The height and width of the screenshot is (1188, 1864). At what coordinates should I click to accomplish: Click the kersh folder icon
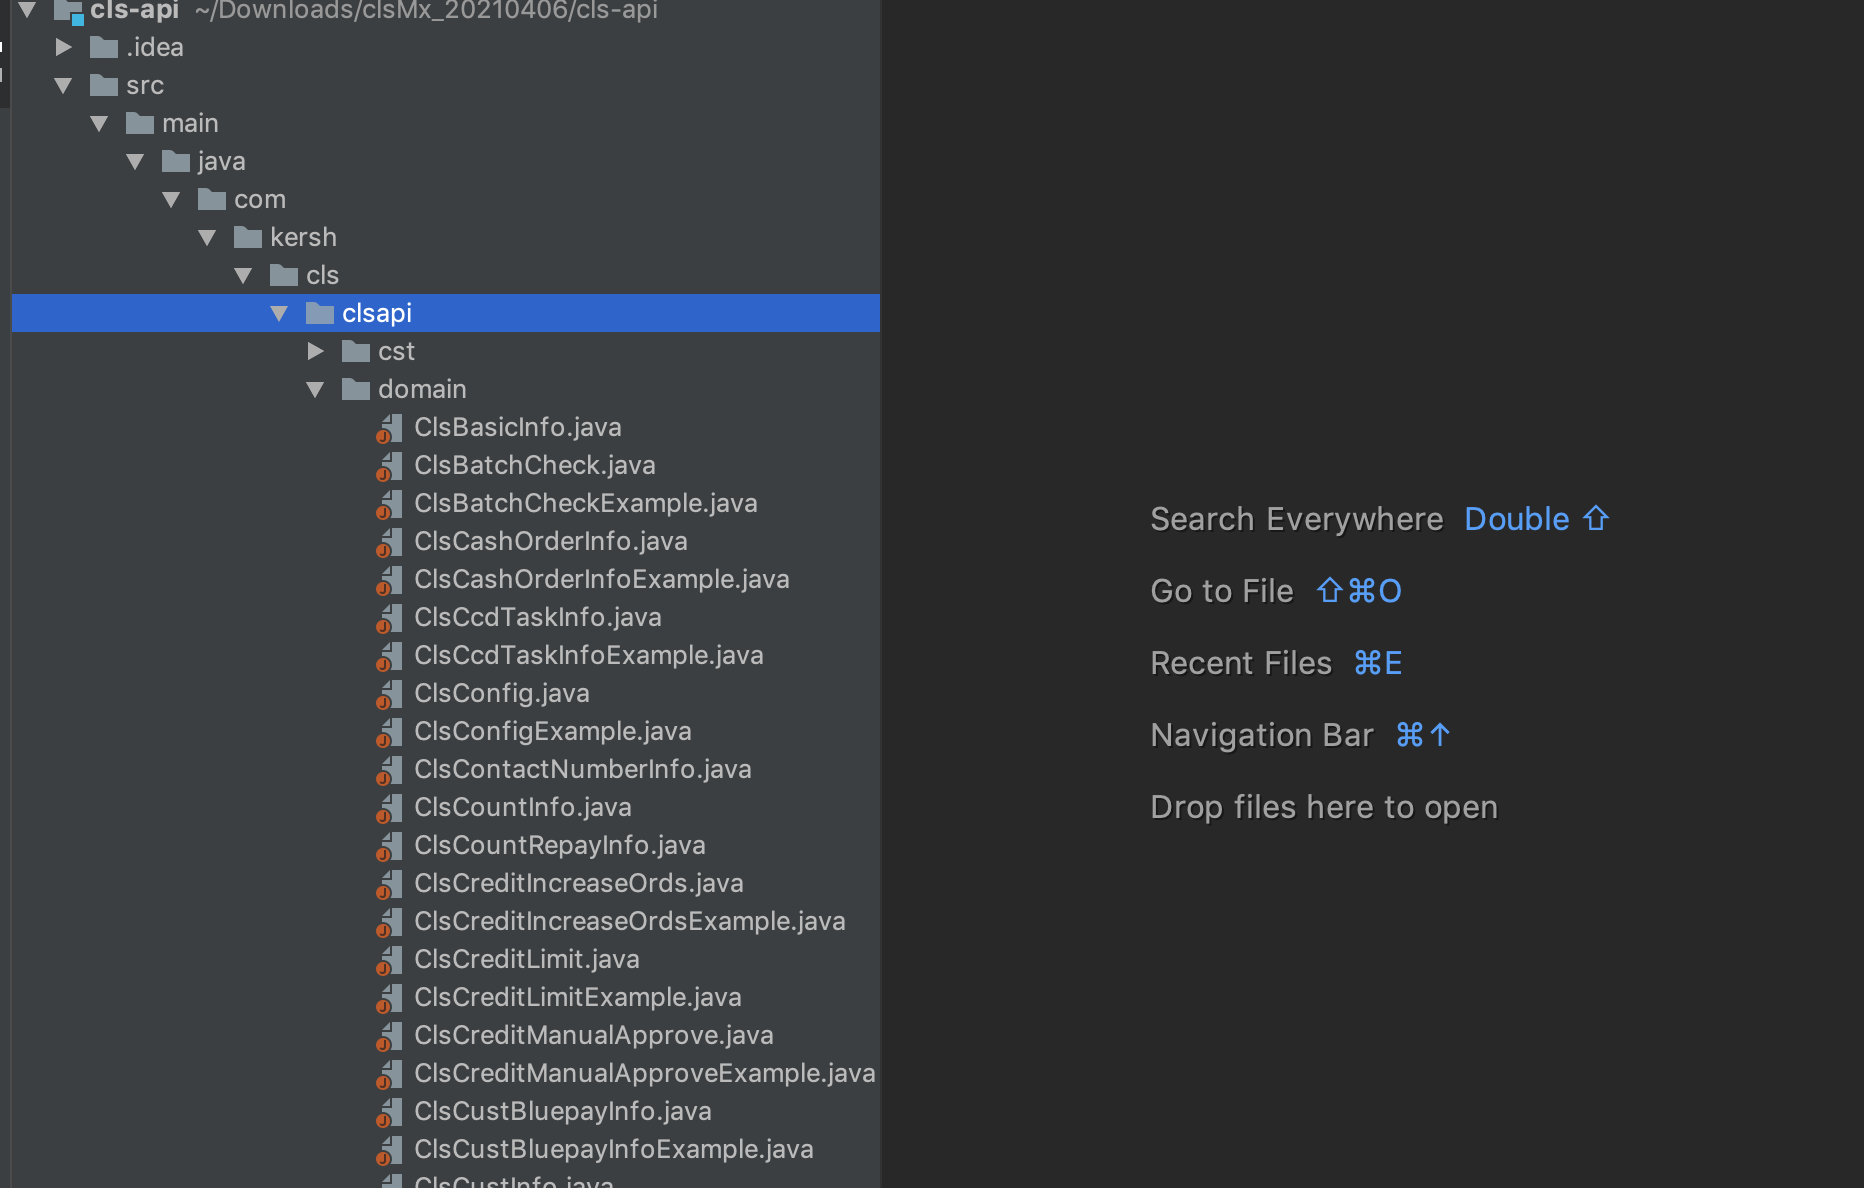(248, 237)
